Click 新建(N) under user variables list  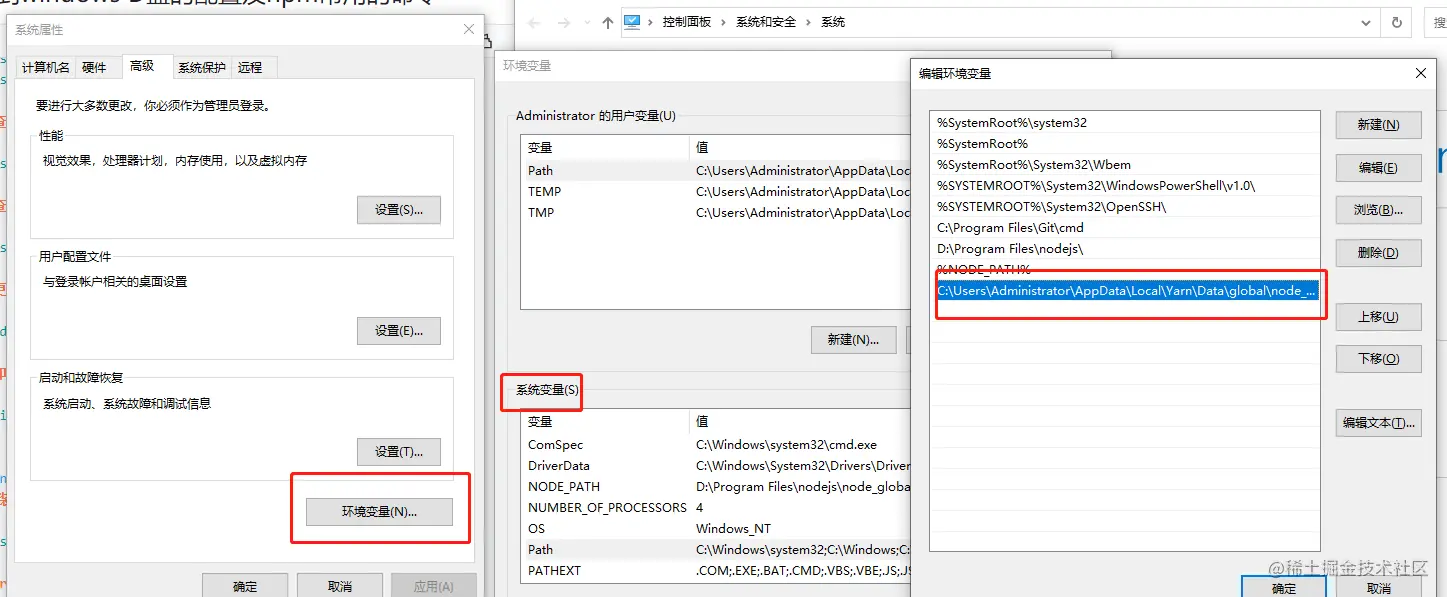(x=853, y=340)
